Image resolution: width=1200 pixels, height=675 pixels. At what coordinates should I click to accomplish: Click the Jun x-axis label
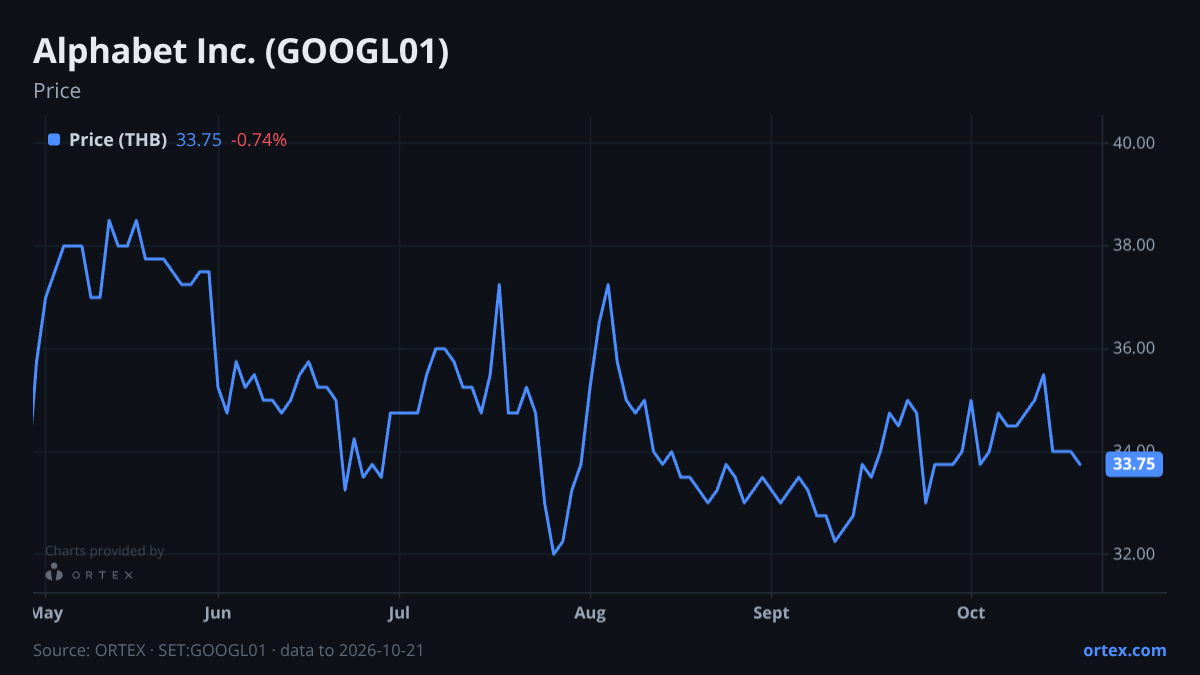point(217,612)
